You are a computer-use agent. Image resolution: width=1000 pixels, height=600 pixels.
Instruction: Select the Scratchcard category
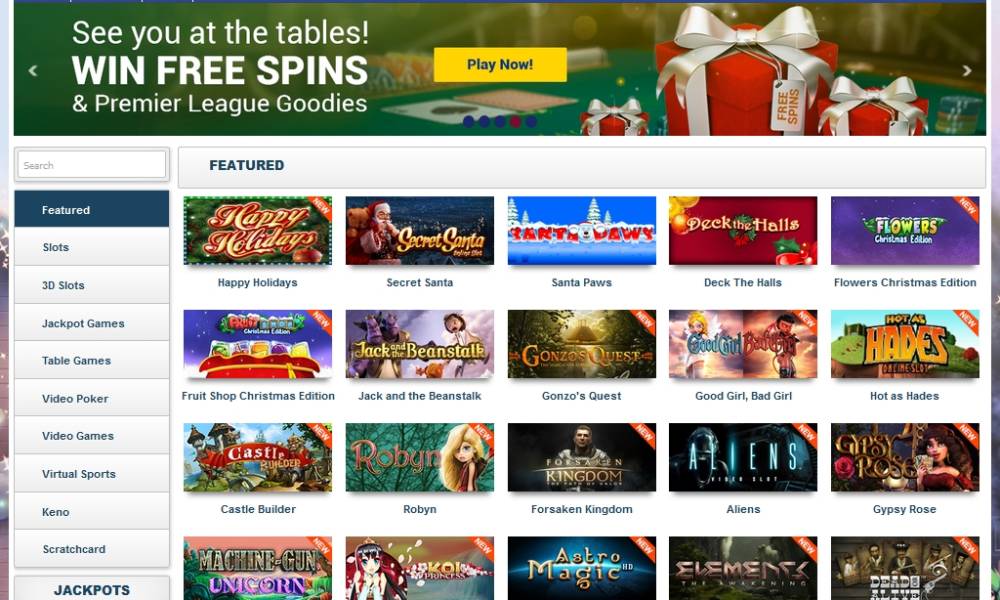tap(92, 549)
